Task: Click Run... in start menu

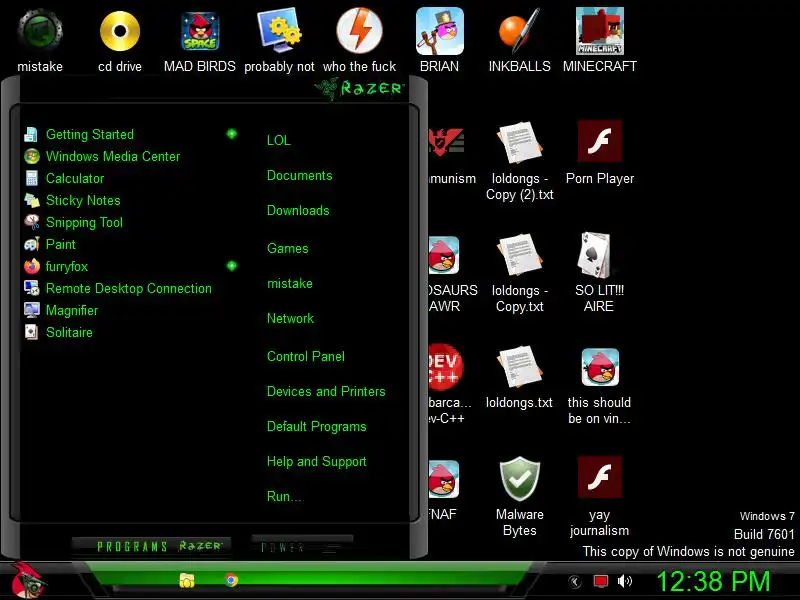Action: 284,496
